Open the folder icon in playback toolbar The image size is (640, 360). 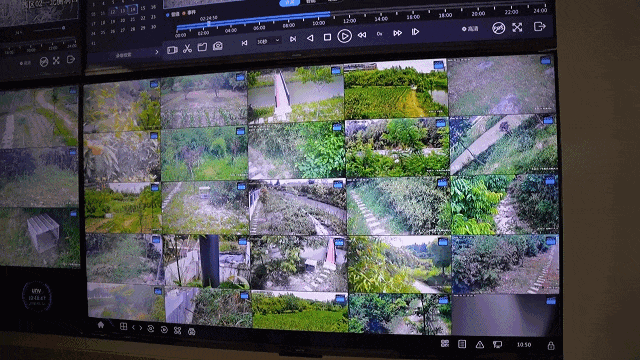coord(202,47)
